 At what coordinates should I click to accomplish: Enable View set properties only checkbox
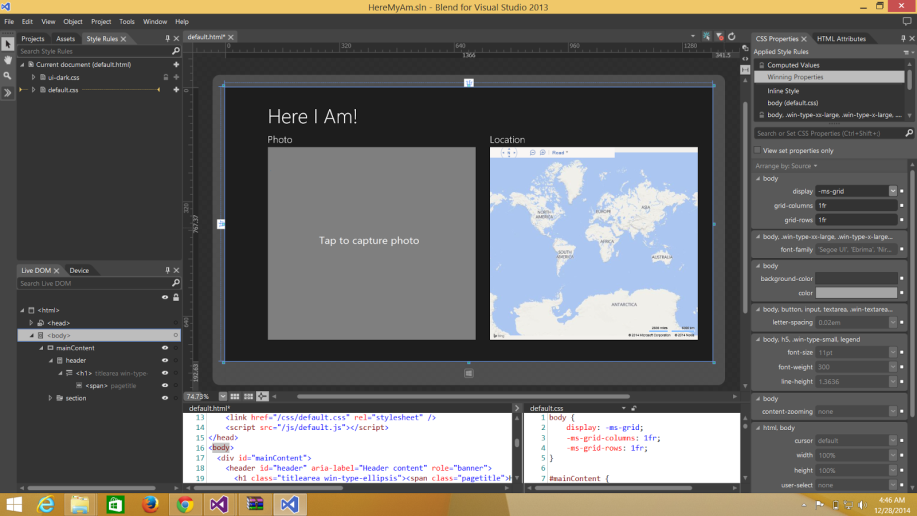click(759, 151)
